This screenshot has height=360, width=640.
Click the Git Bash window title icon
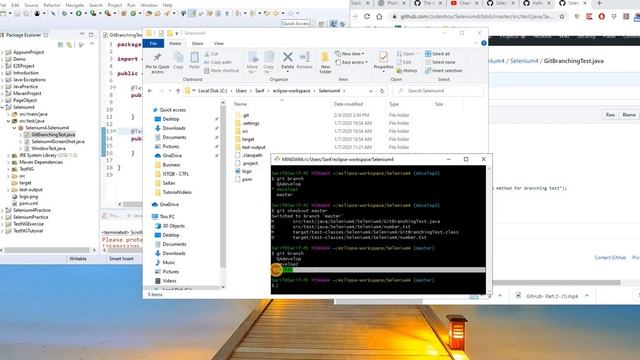(x=277, y=159)
